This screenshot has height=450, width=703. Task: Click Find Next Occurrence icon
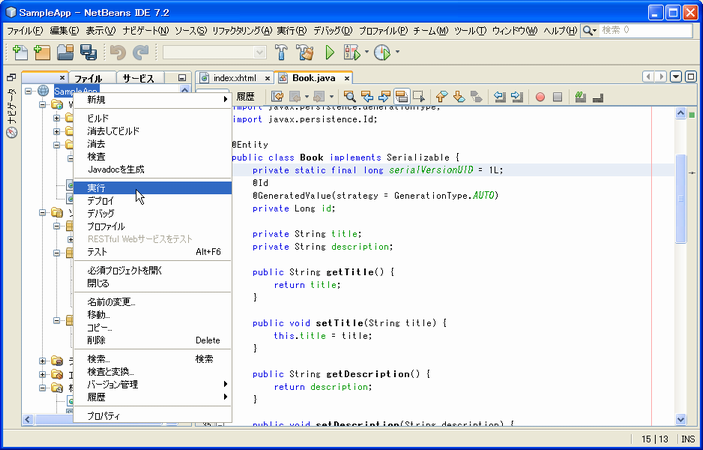[384, 96]
